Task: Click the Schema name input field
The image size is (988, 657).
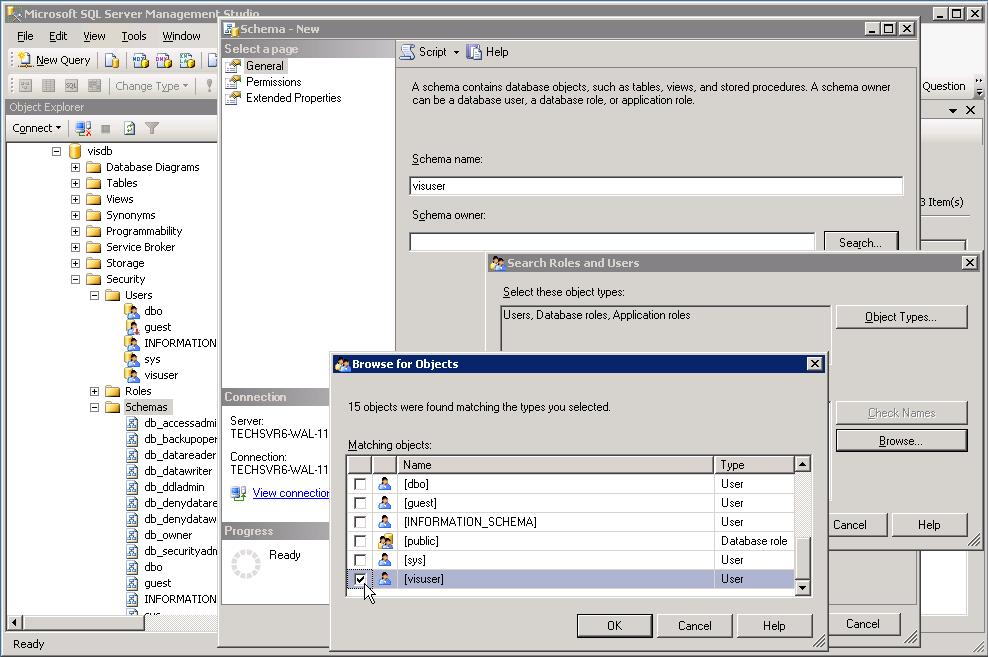Action: (656, 186)
